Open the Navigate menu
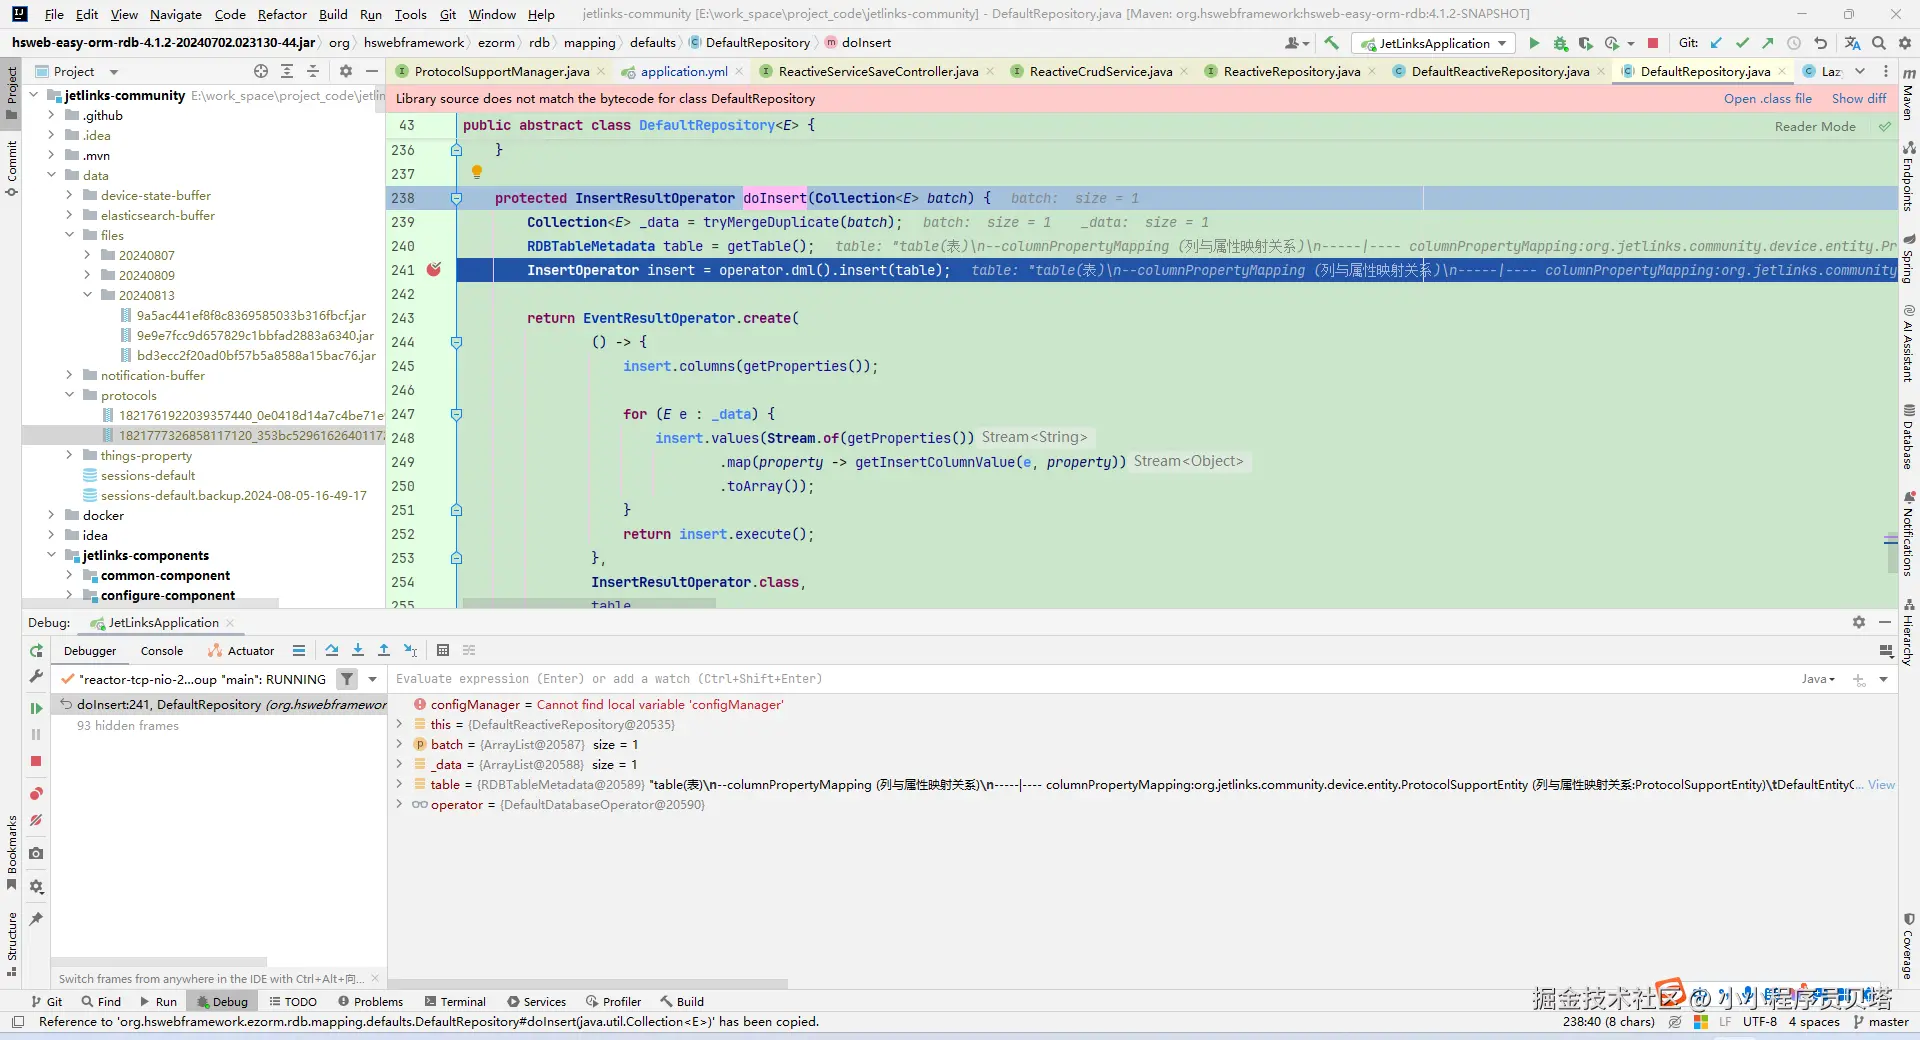Image resolution: width=1920 pixels, height=1040 pixels. point(176,14)
